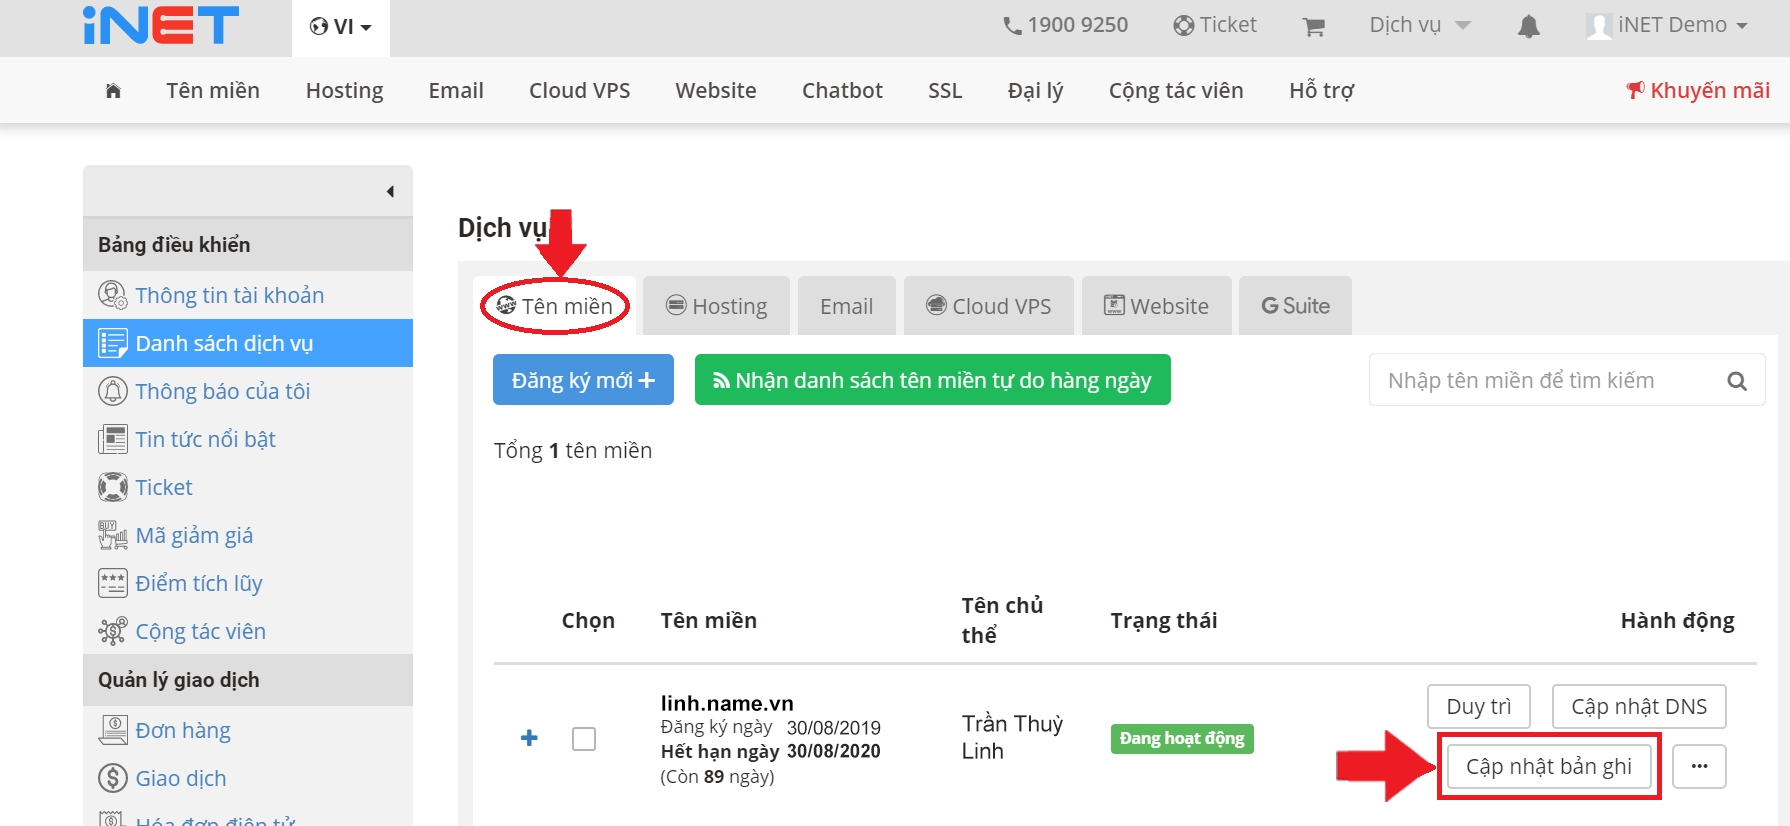Select the linh.name.vn checkbox
The height and width of the screenshot is (826, 1790).
(584, 739)
